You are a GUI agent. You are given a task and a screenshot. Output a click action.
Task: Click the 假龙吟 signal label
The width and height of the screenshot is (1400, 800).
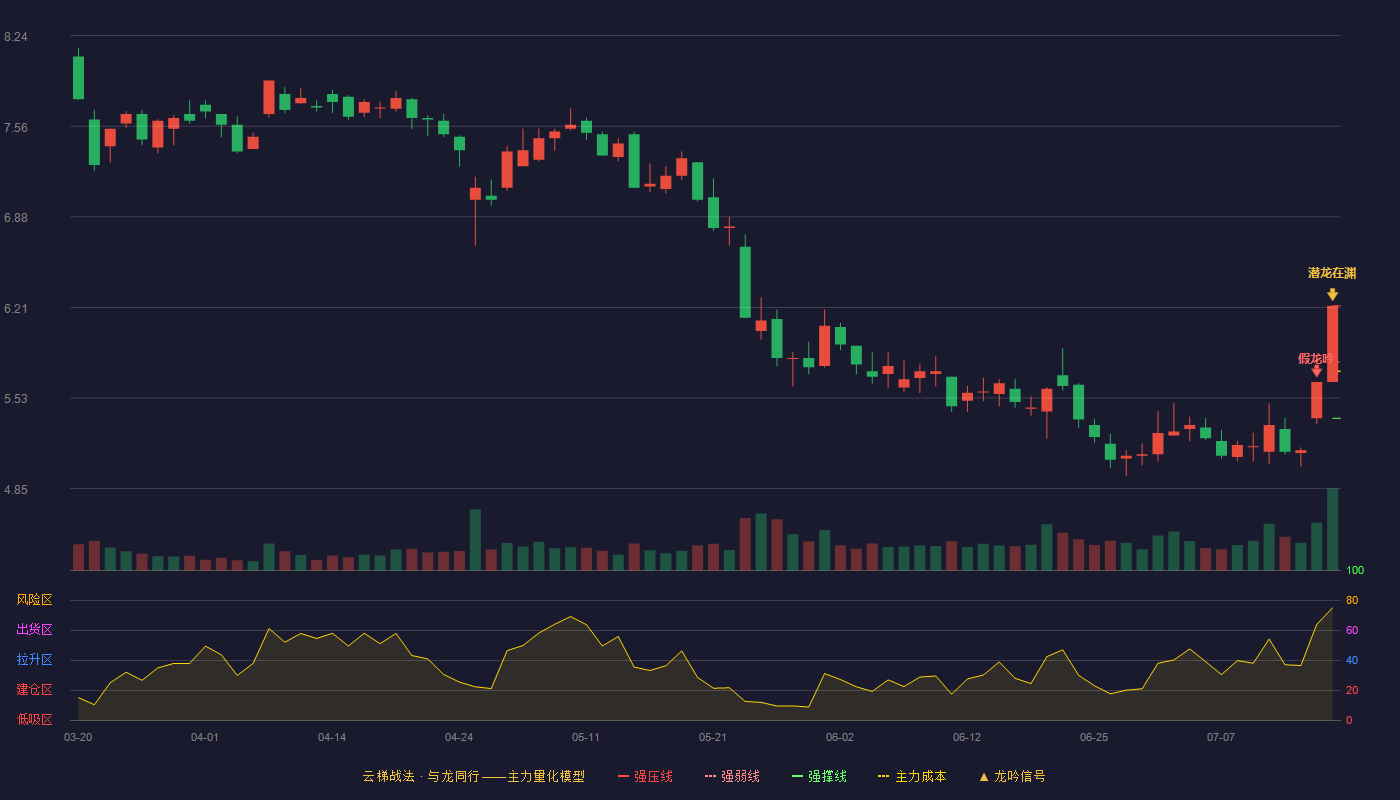[1316, 358]
